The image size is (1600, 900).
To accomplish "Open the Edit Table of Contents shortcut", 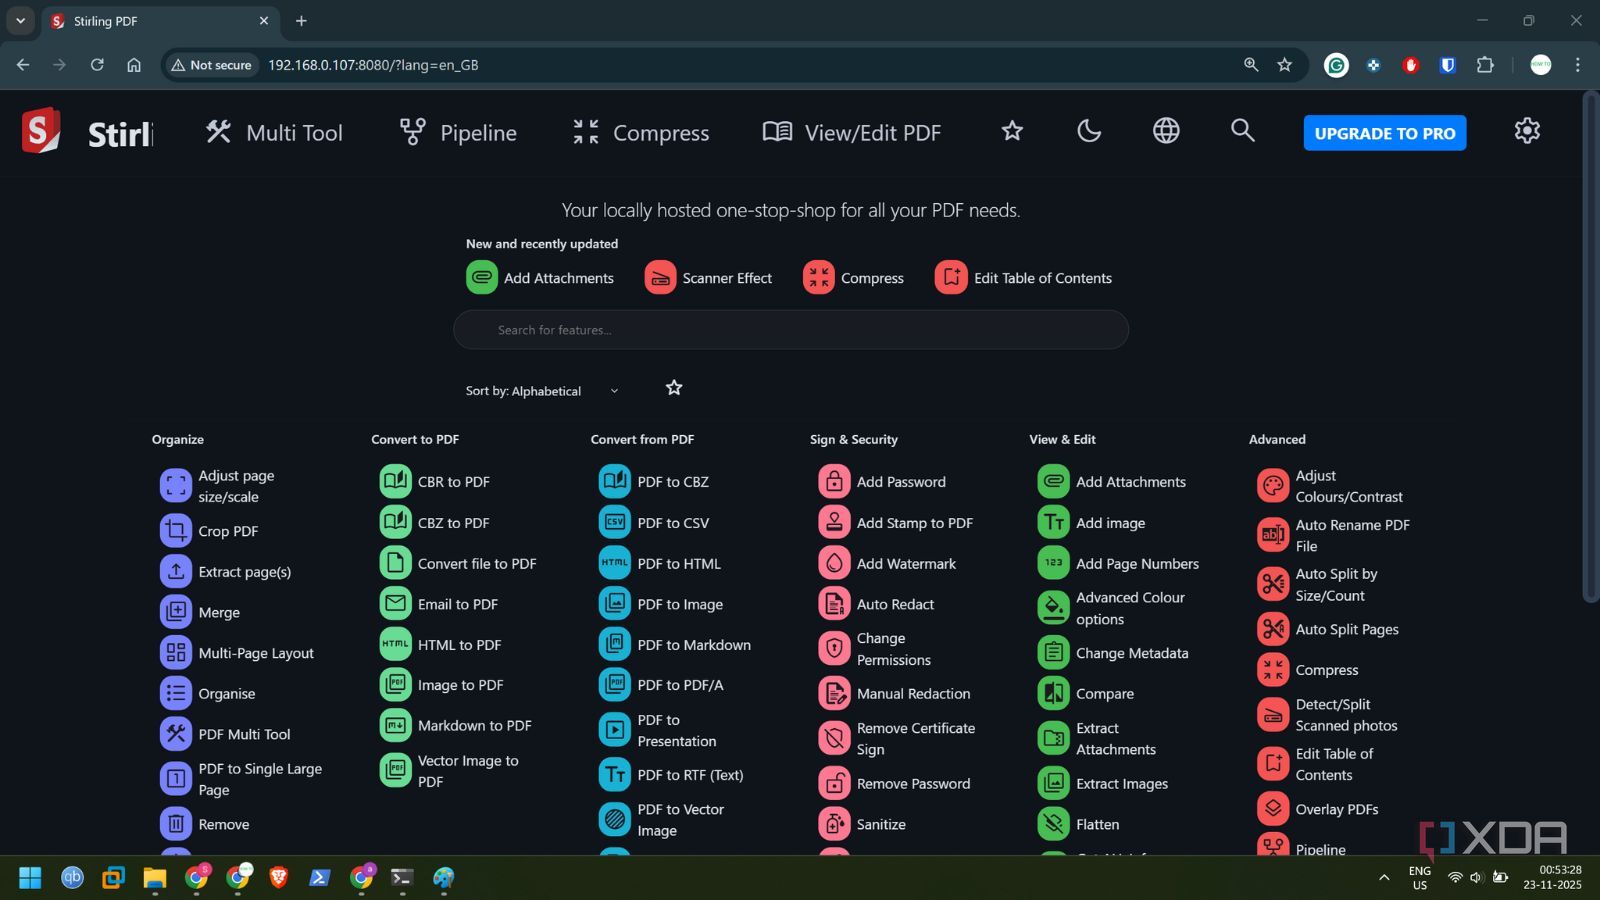I will [1023, 278].
